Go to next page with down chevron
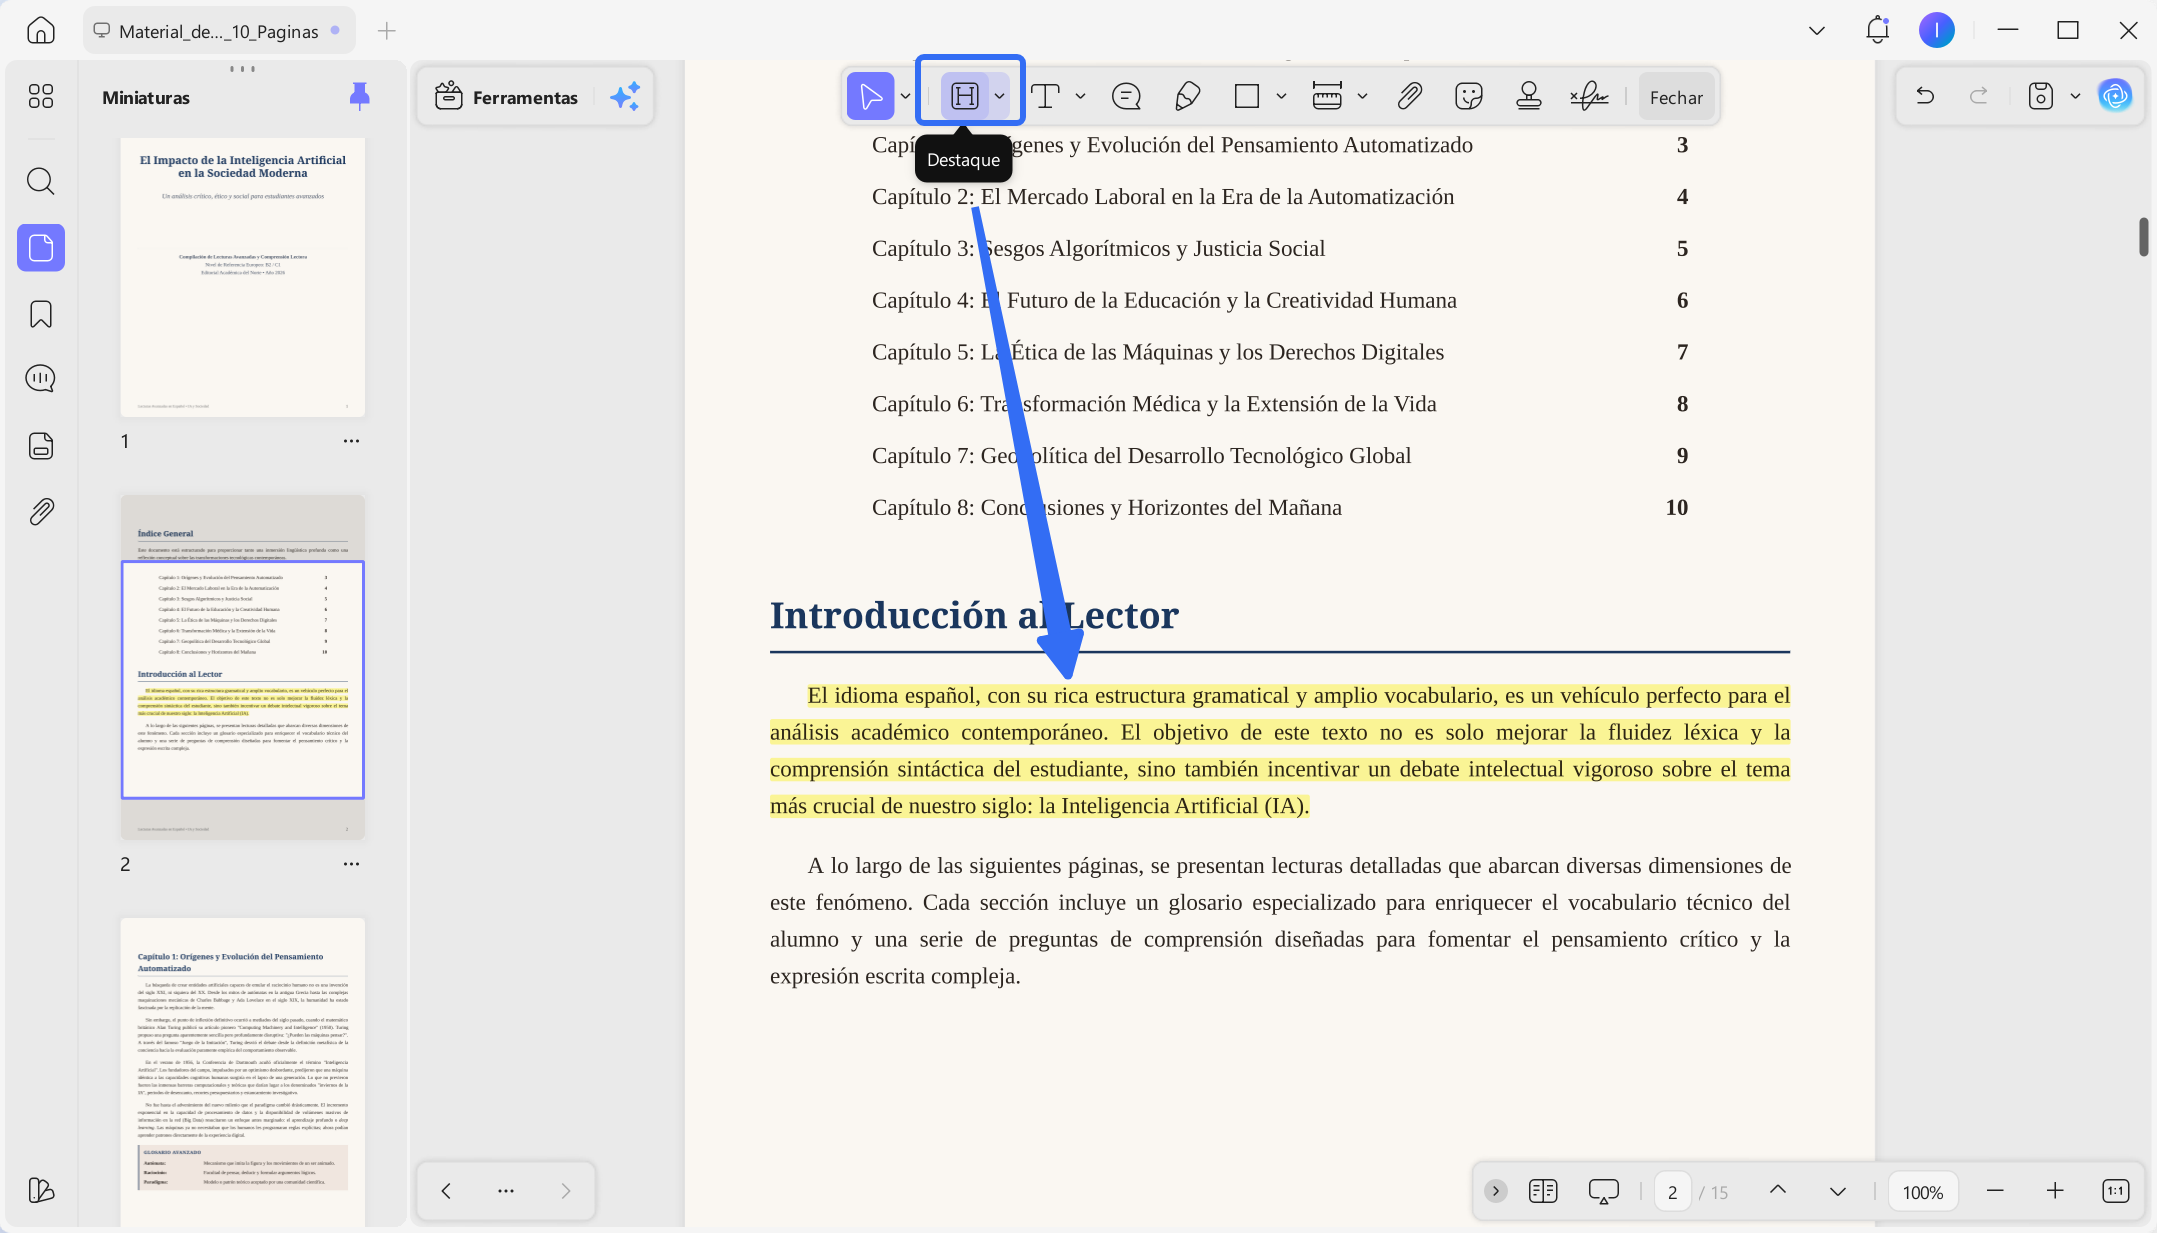 click(x=1838, y=1192)
